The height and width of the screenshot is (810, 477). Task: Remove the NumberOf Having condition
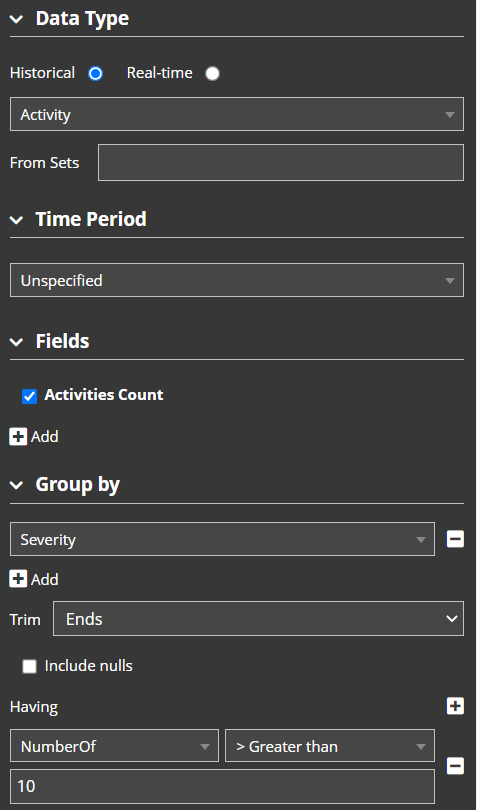point(455,766)
